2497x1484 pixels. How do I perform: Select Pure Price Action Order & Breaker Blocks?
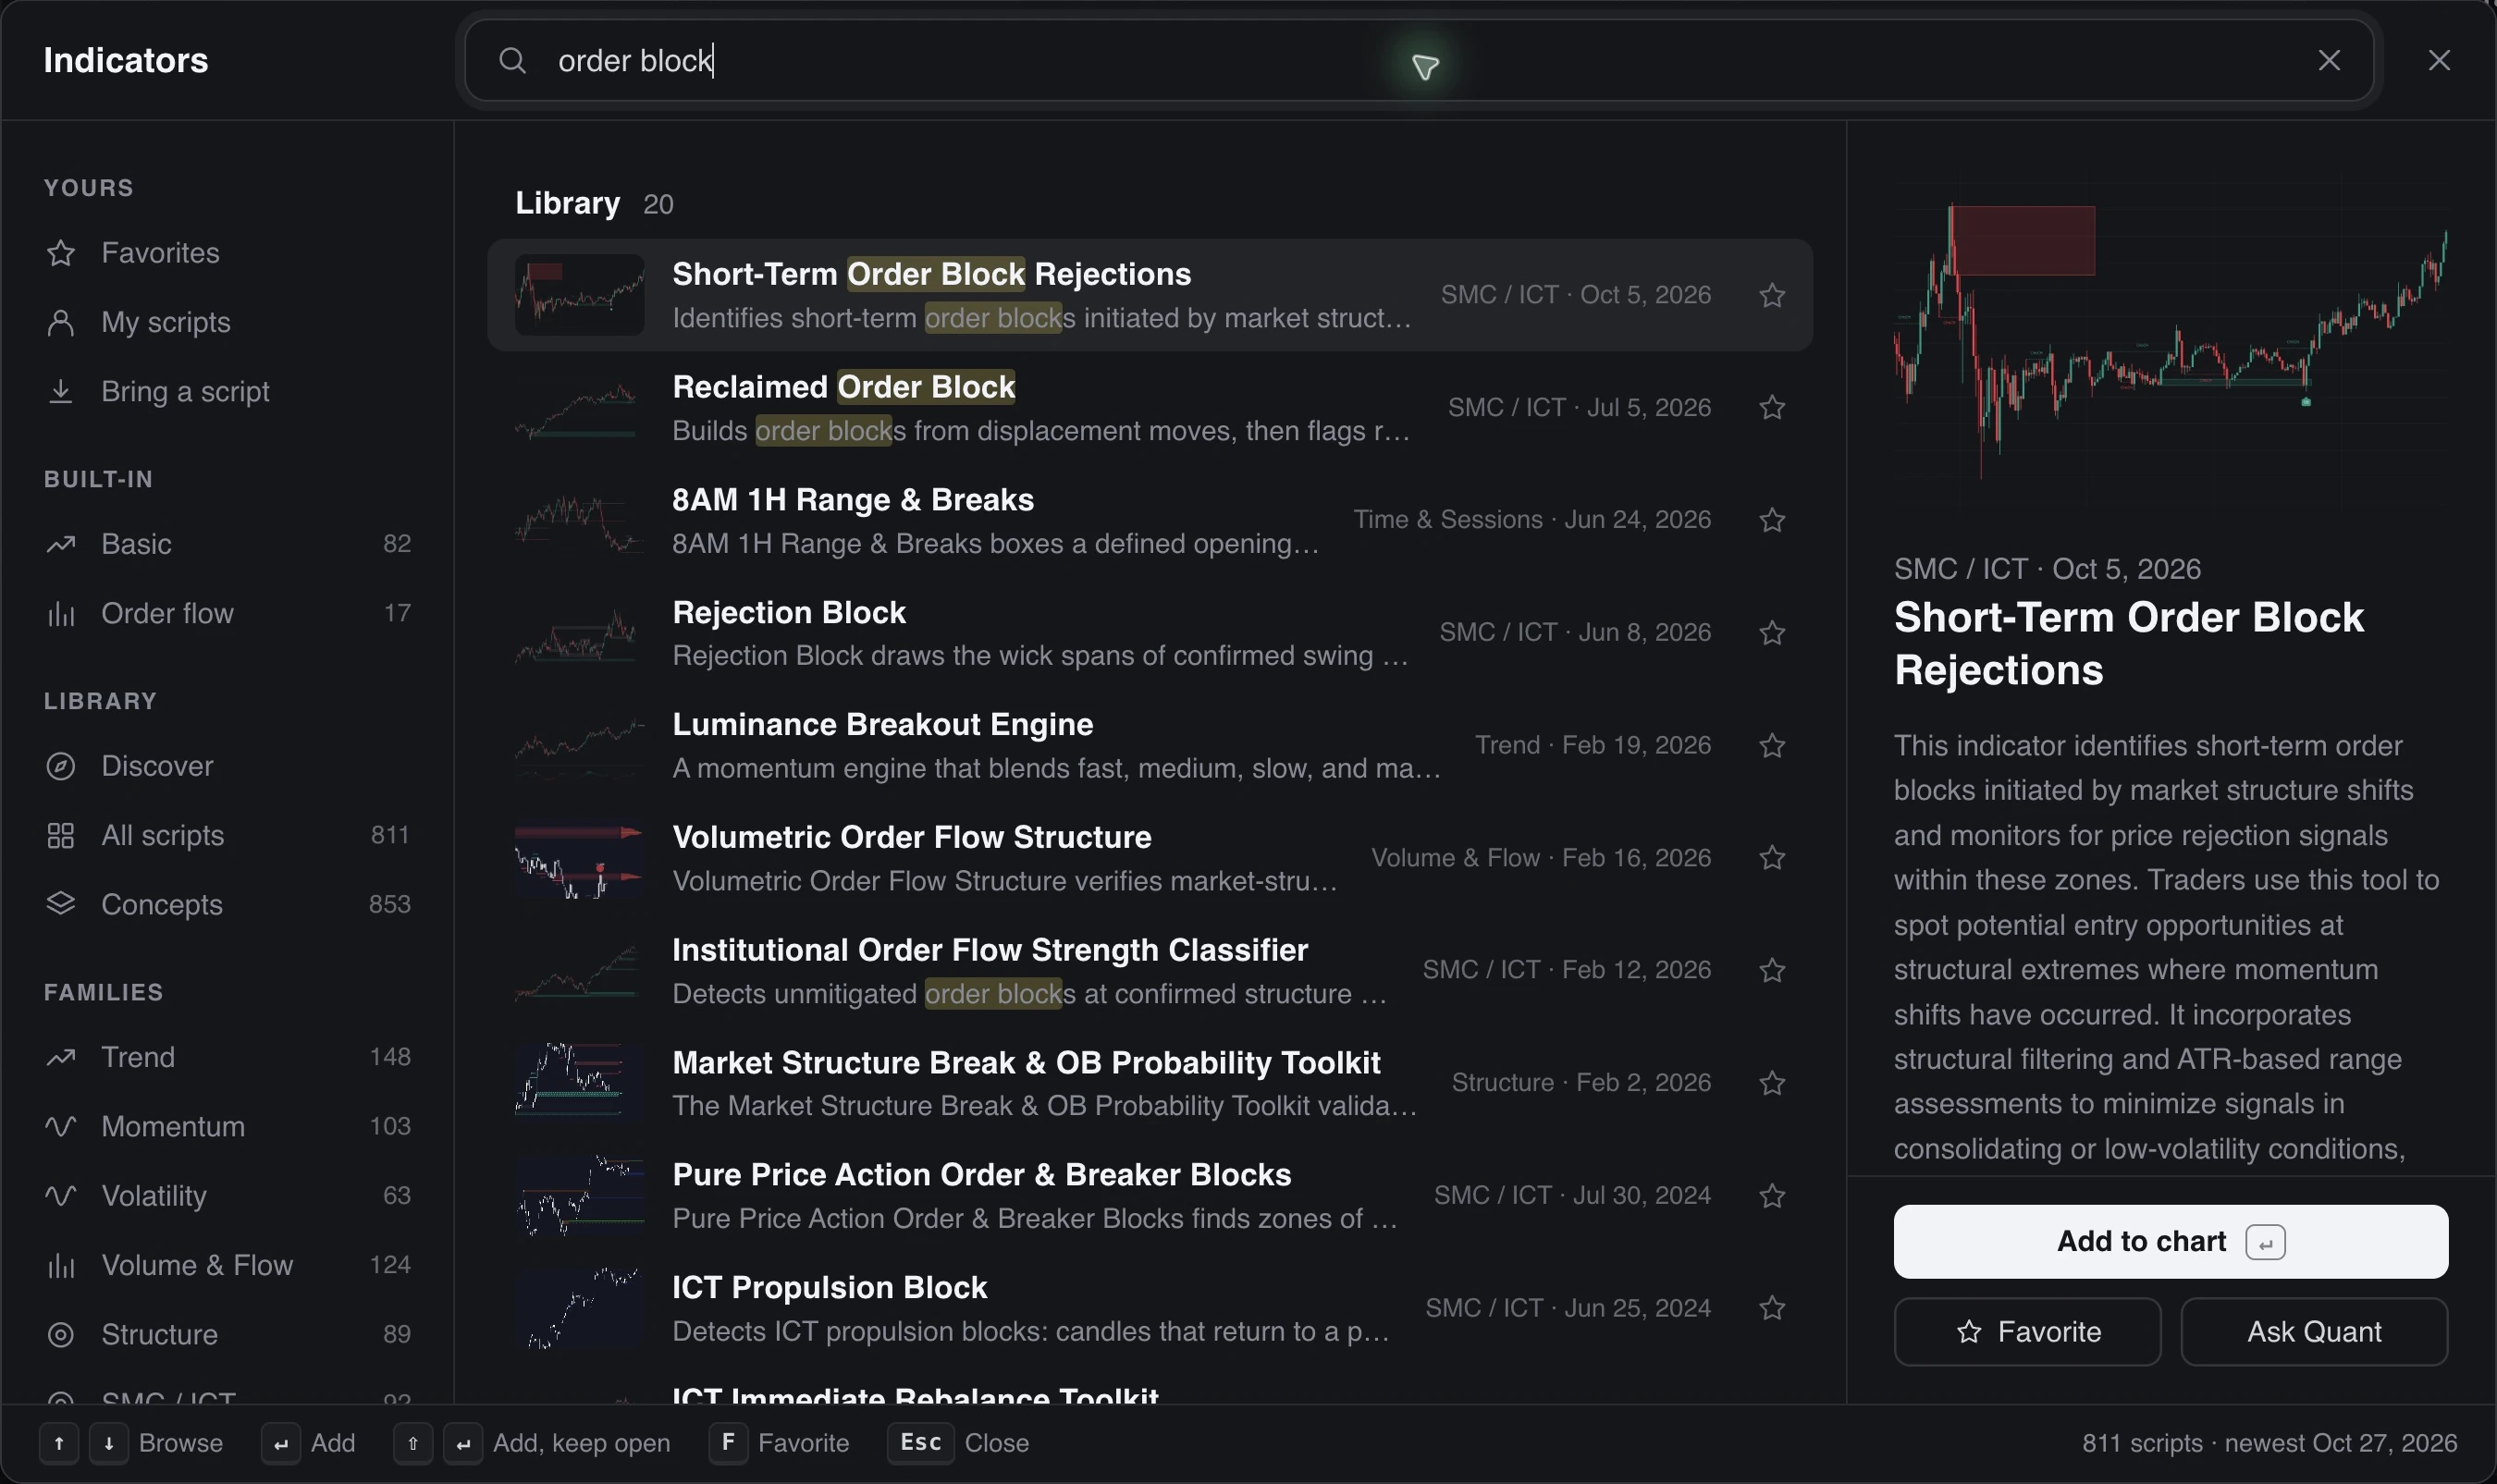[1150, 1195]
